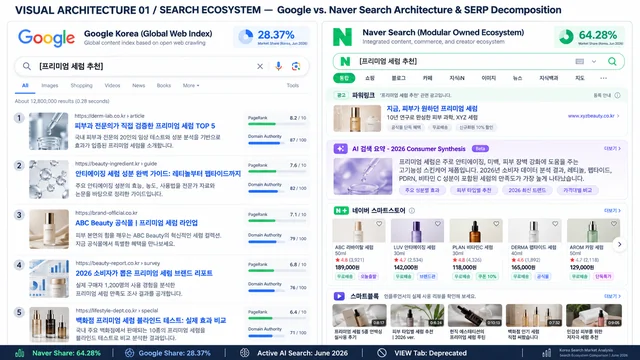The height and width of the screenshot is (360, 640).
Task: Start Google voice search microphone
Action: (x=278, y=66)
